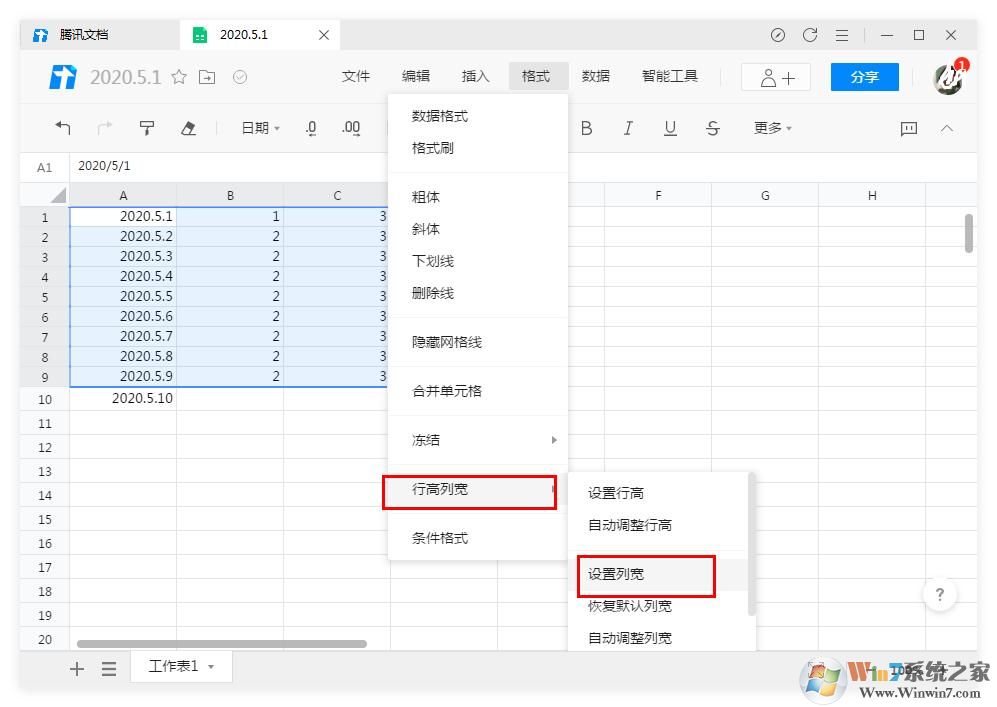Click the Redo icon
Screen dimensions: 997x707
pyautogui.click(x=104, y=128)
